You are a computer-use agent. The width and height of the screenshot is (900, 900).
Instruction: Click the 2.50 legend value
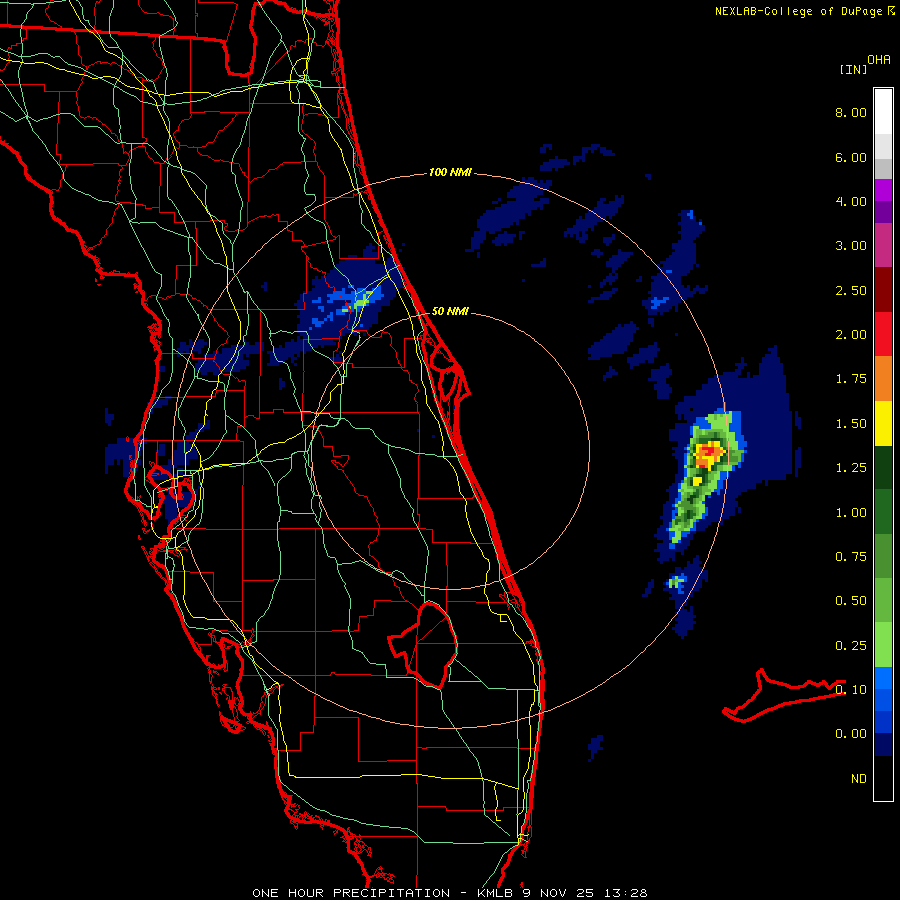[x=851, y=290]
